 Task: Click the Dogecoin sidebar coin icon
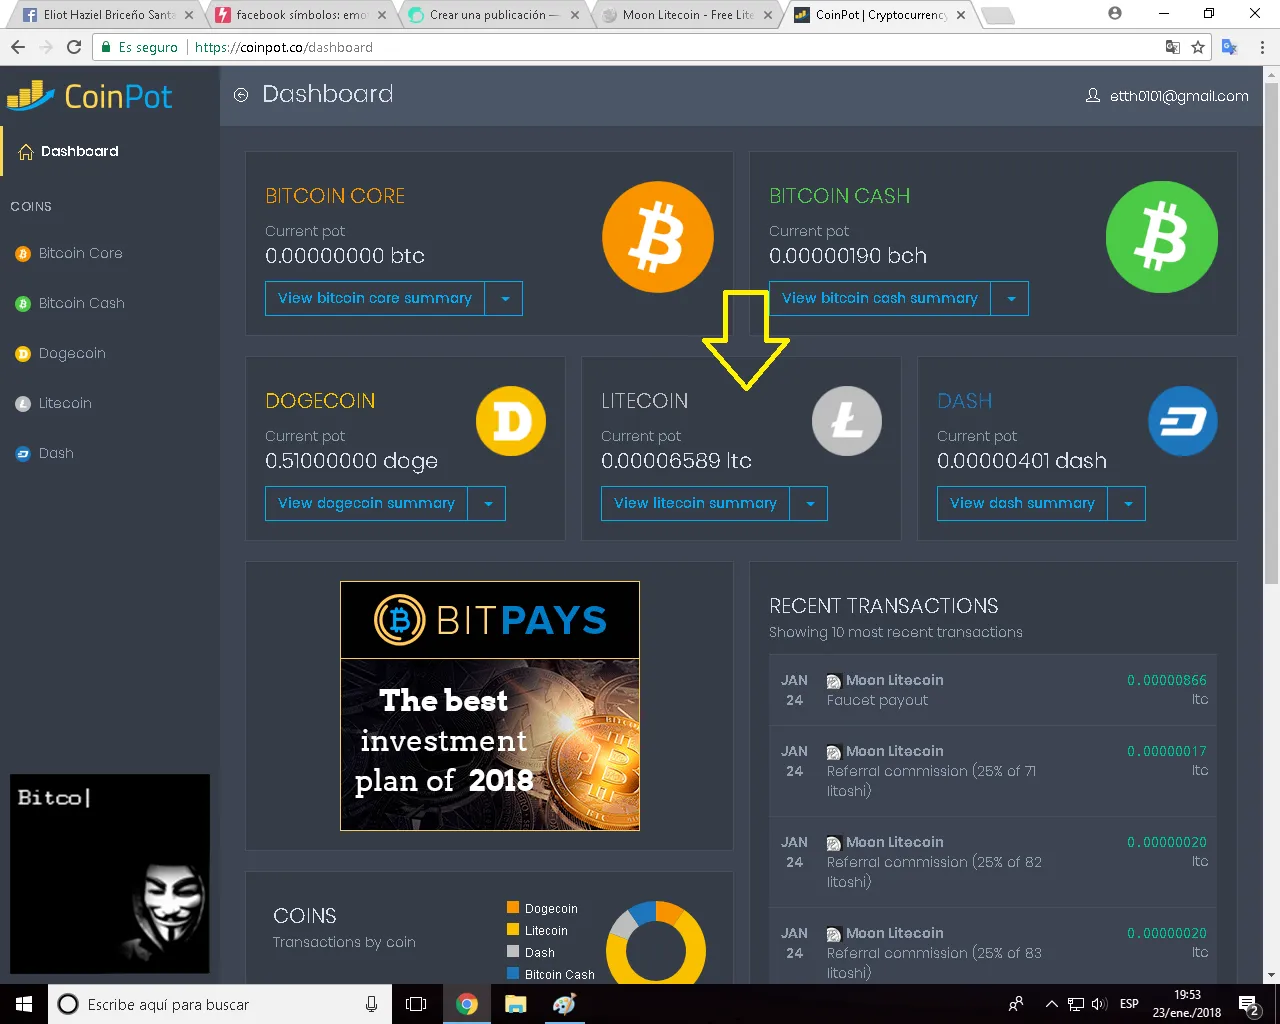(x=23, y=354)
